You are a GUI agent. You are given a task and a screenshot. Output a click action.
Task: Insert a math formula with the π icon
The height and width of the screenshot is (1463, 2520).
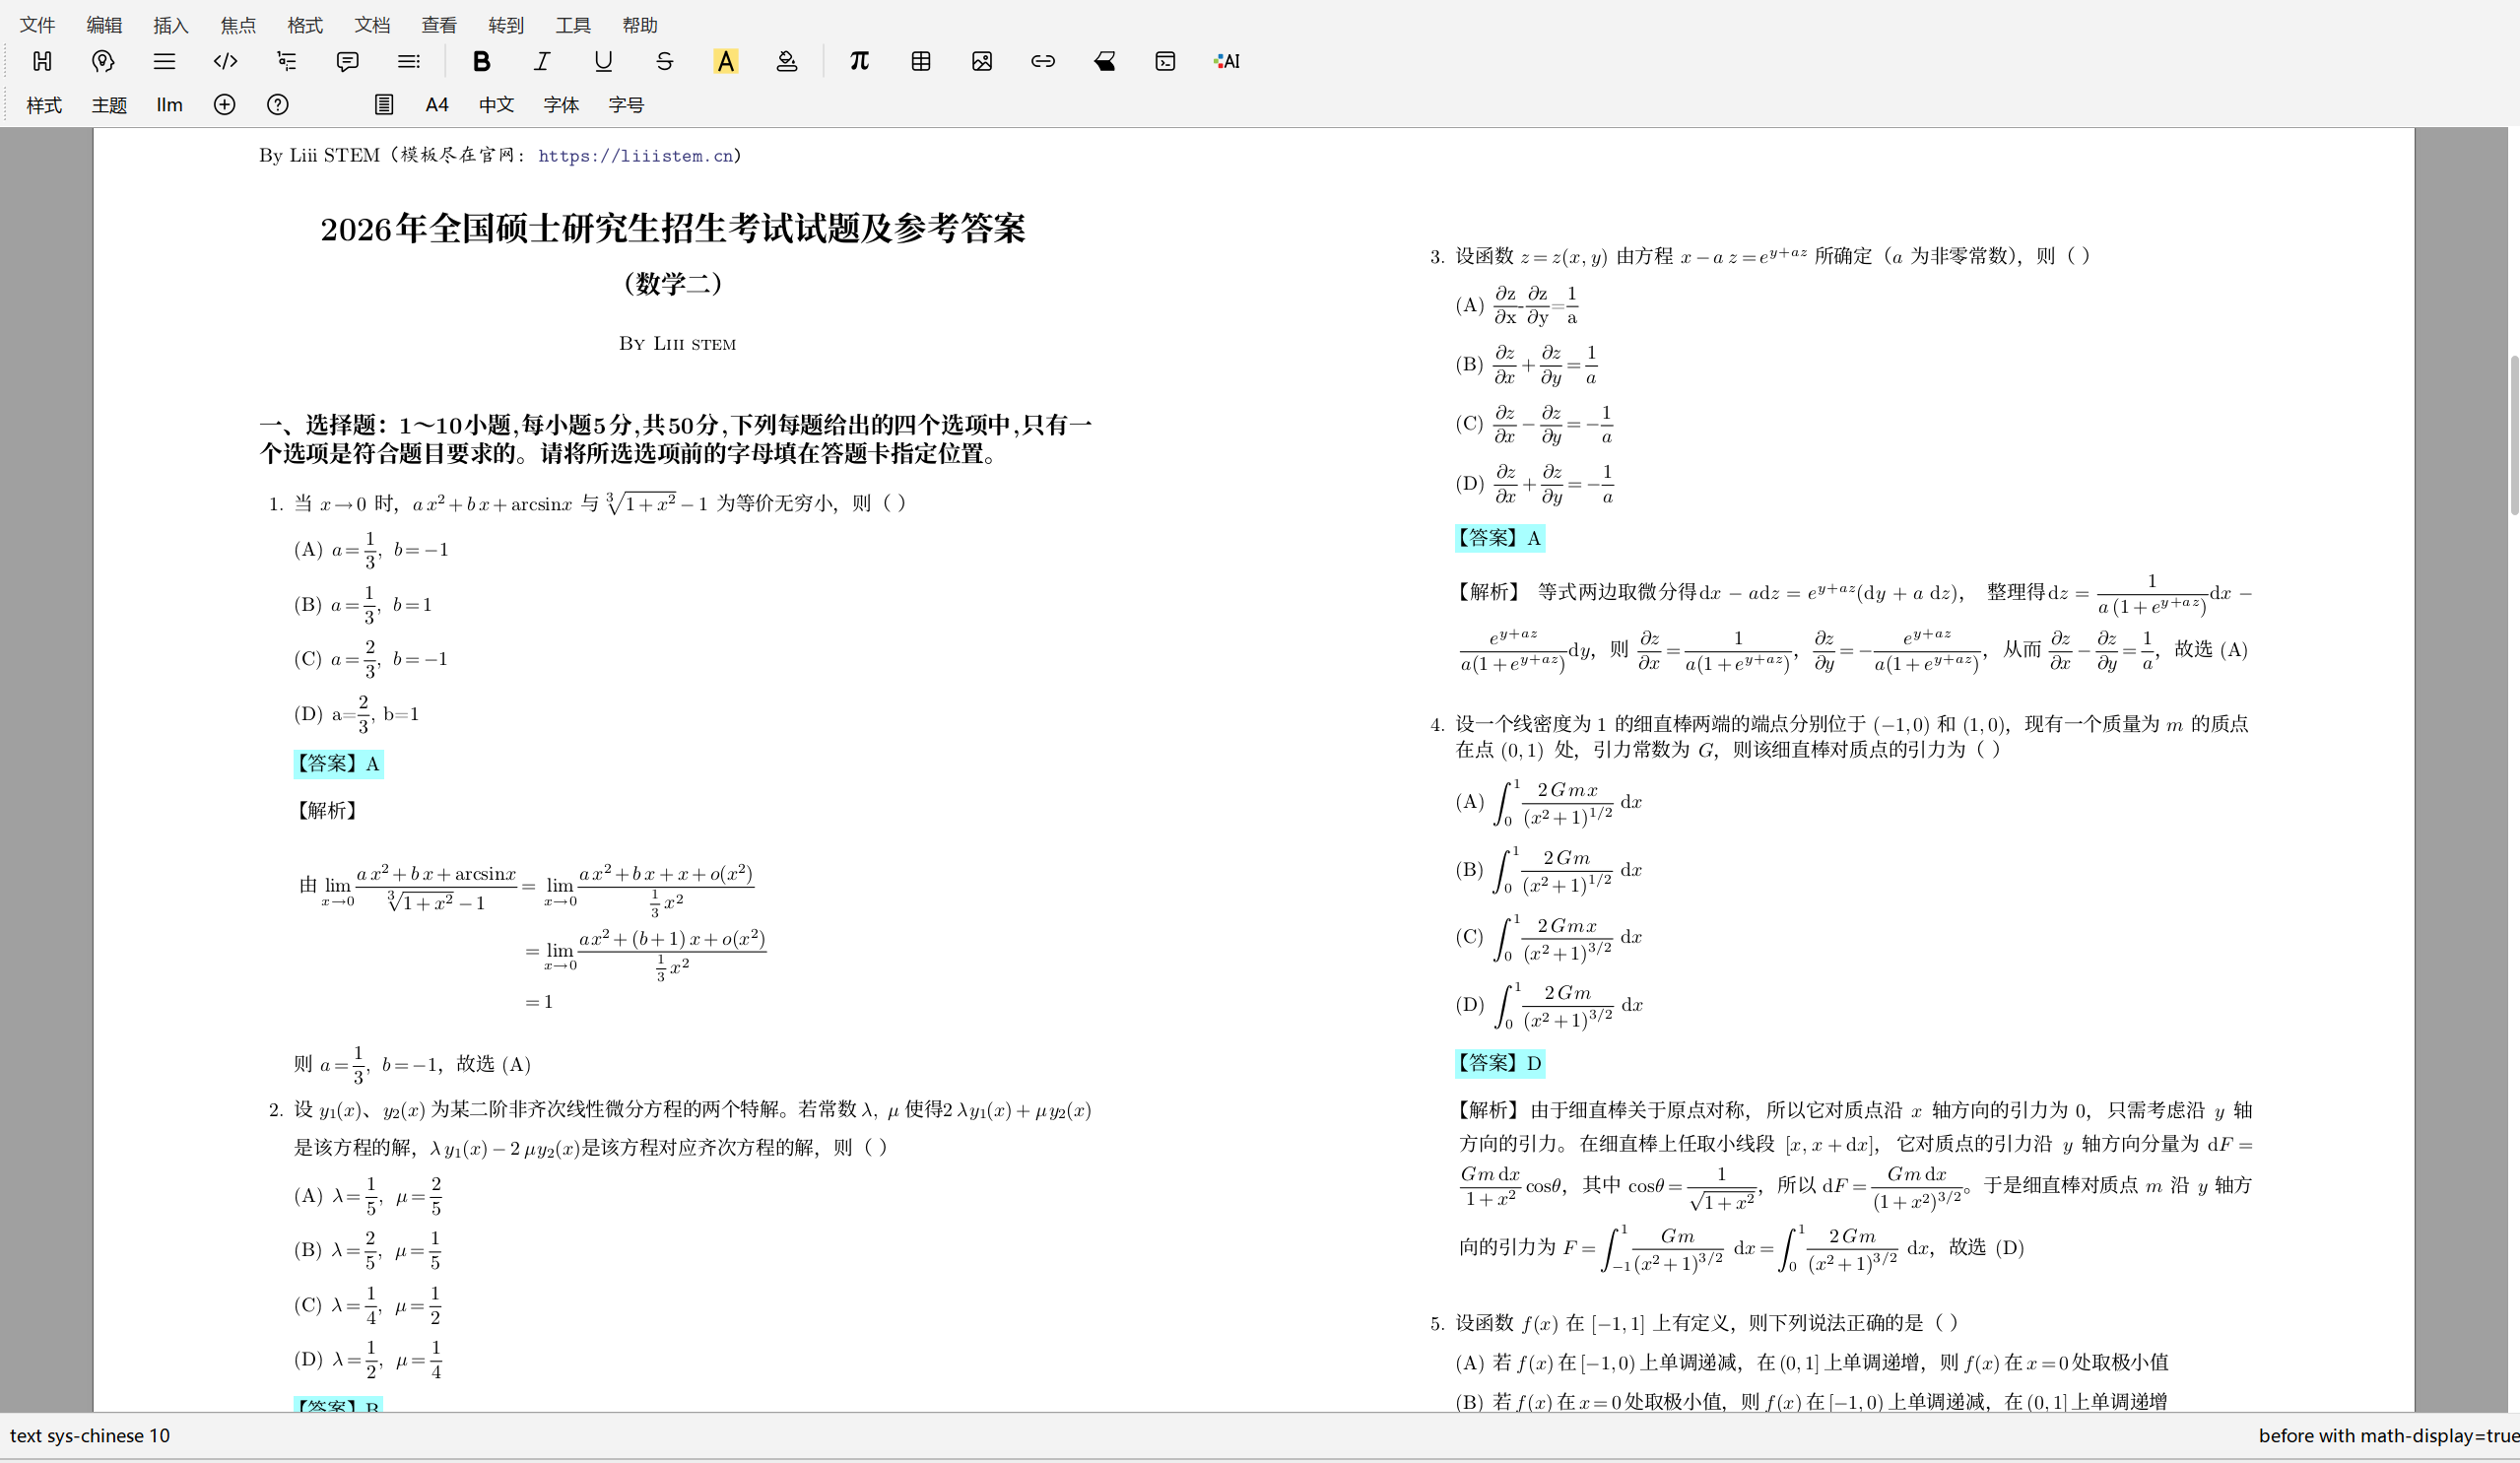coord(858,61)
